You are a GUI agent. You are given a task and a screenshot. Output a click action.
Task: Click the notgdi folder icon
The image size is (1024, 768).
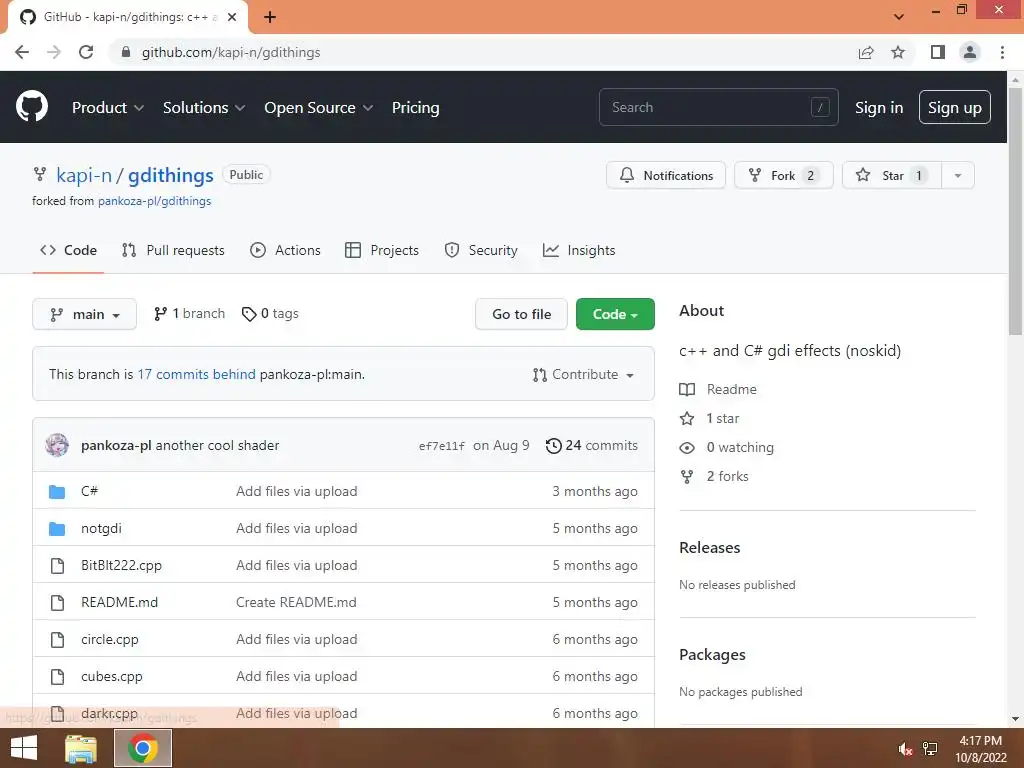tap(57, 528)
